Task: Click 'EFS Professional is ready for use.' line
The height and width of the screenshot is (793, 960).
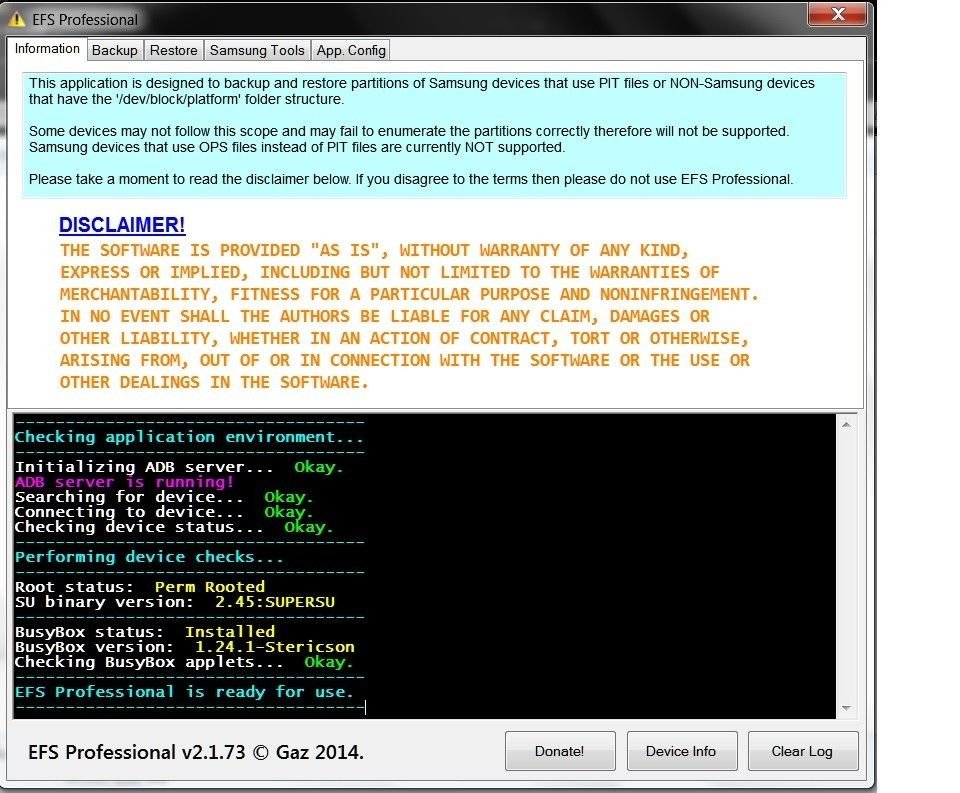Action: 184,692
